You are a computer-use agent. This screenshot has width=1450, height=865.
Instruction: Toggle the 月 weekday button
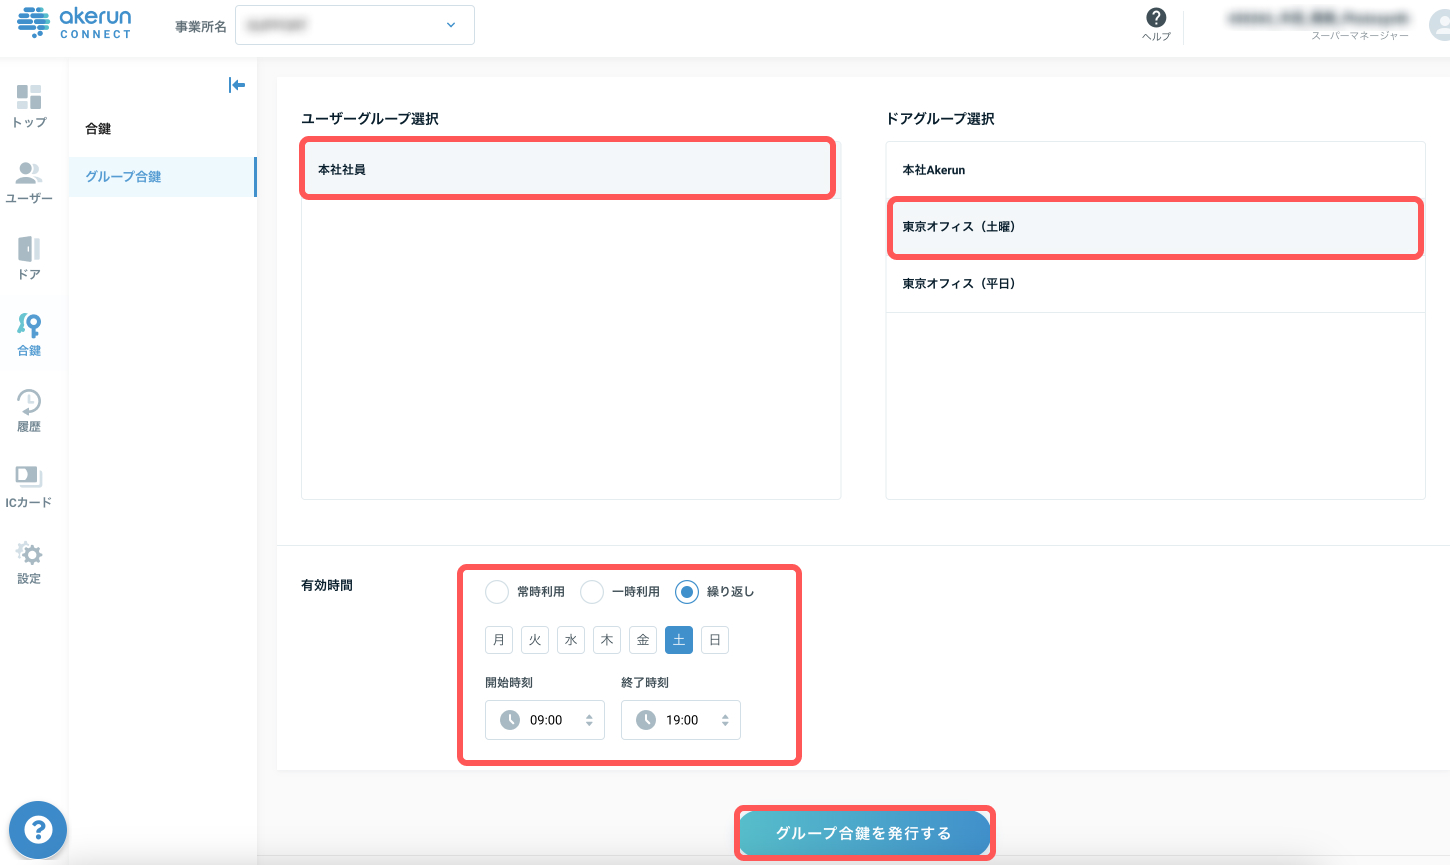pos(499,640)
